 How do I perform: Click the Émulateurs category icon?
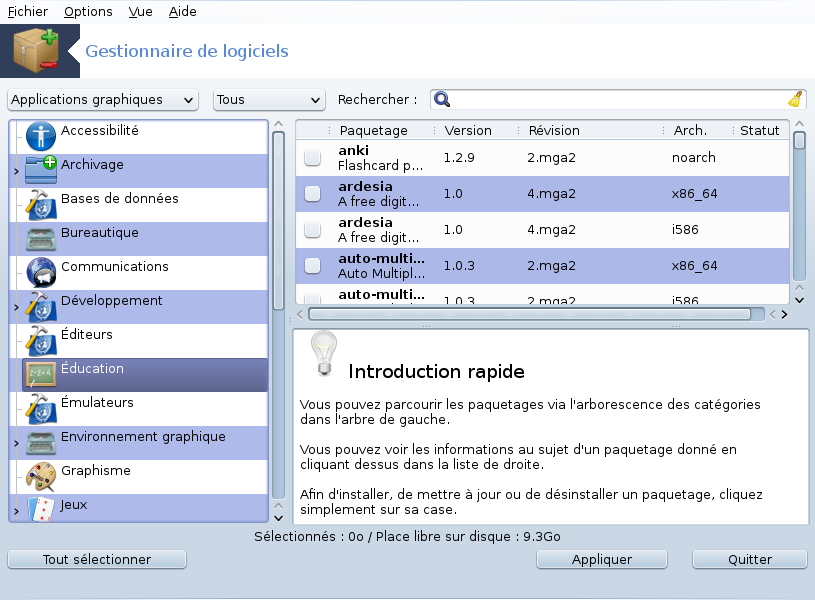(x=41, y=408)
